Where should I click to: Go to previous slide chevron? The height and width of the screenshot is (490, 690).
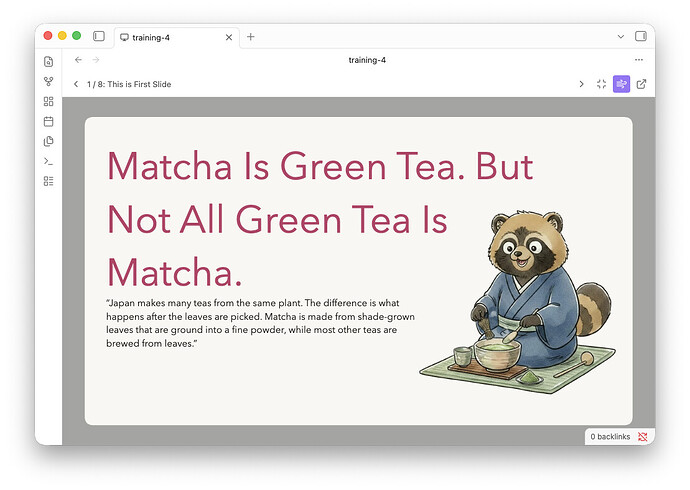[76, 84]
